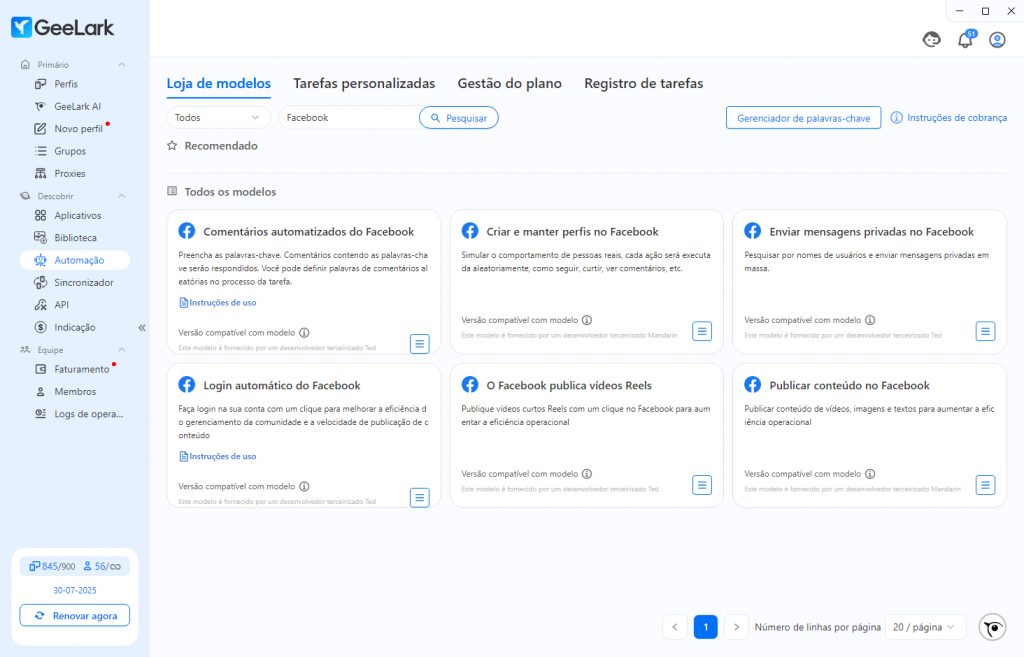Open the Publicar conteúdo no Facebook card
The width and height of the screenshot is (1024, 657).
[869, 436]
